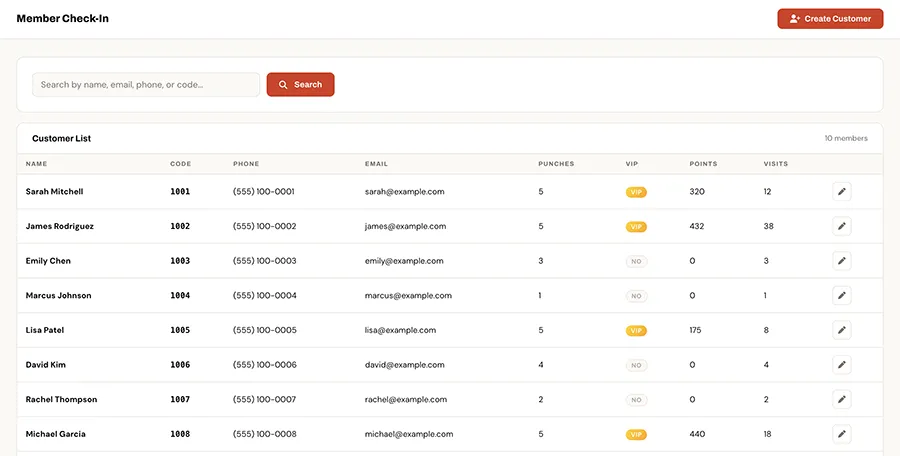Click the edit pencil for Emily Chen

[841, 261]
